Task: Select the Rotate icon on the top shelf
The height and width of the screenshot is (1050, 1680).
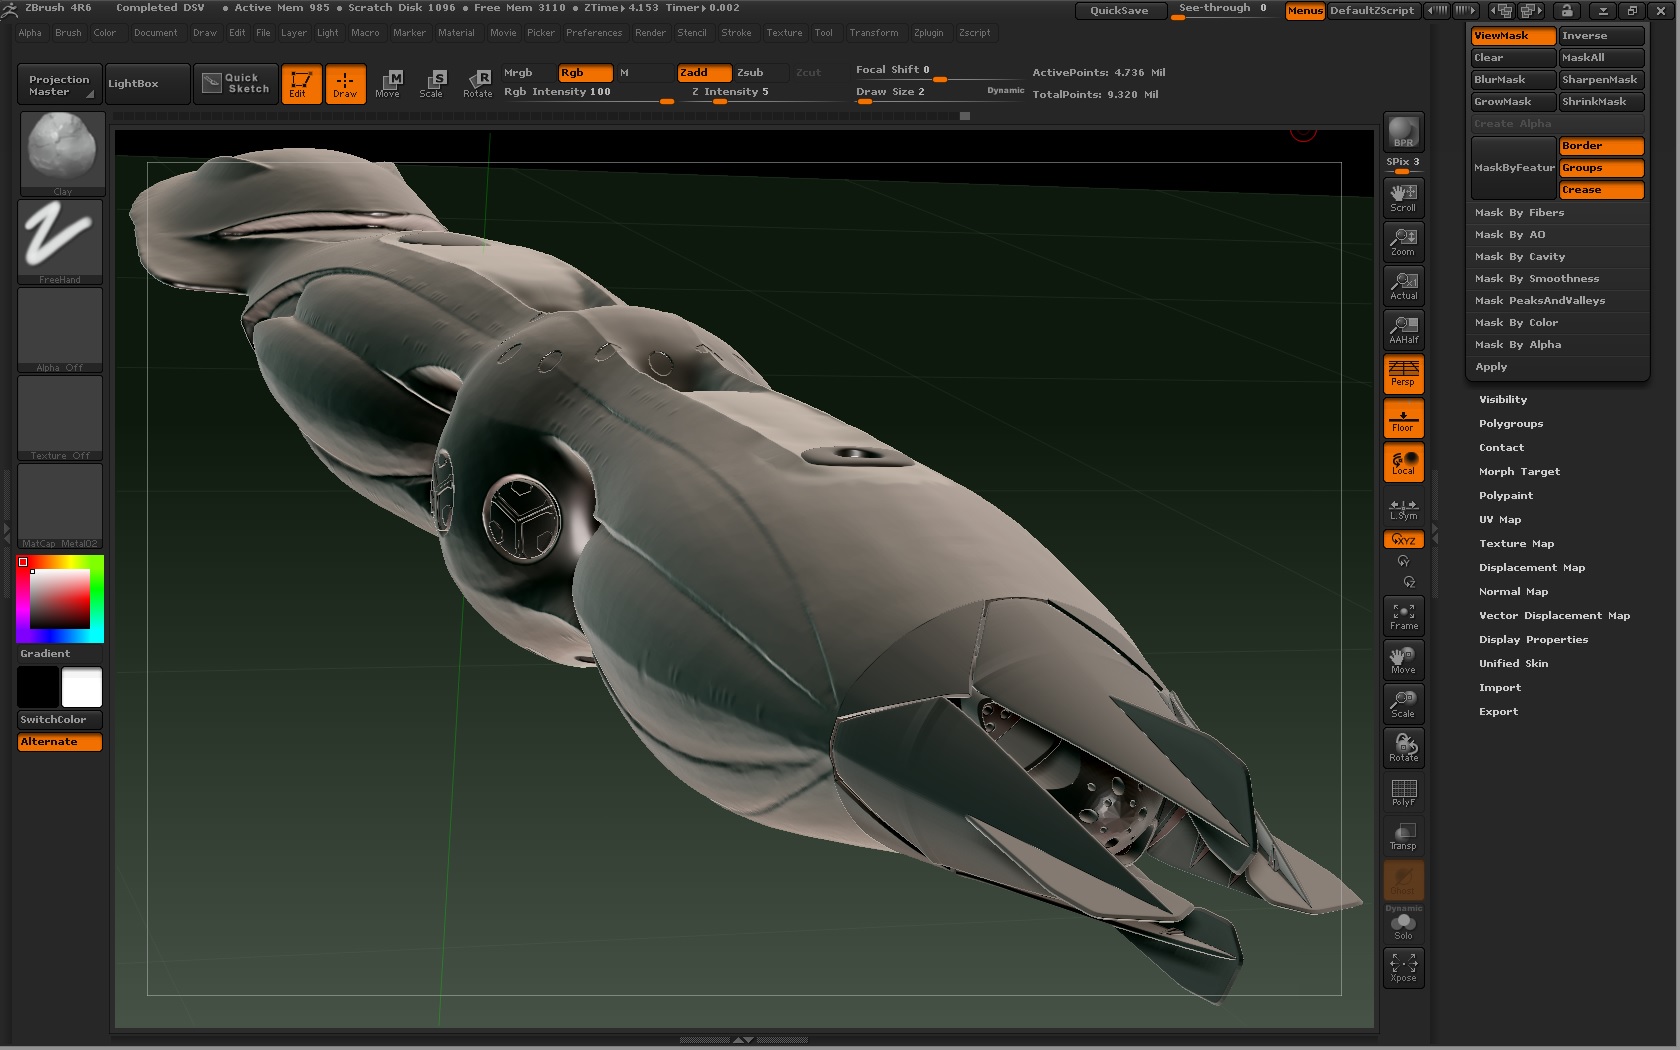Action: (478, 84)
